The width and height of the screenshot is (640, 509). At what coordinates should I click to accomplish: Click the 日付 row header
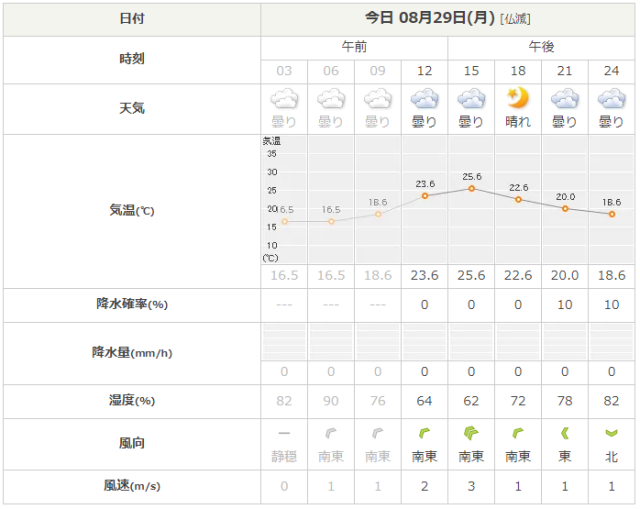click(x=132, y=20)
